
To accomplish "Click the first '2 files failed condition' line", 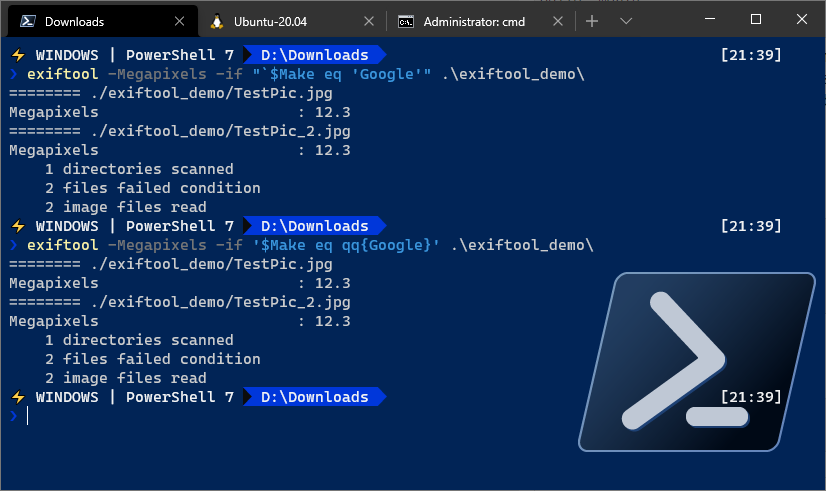I will (x=153, y=188).
